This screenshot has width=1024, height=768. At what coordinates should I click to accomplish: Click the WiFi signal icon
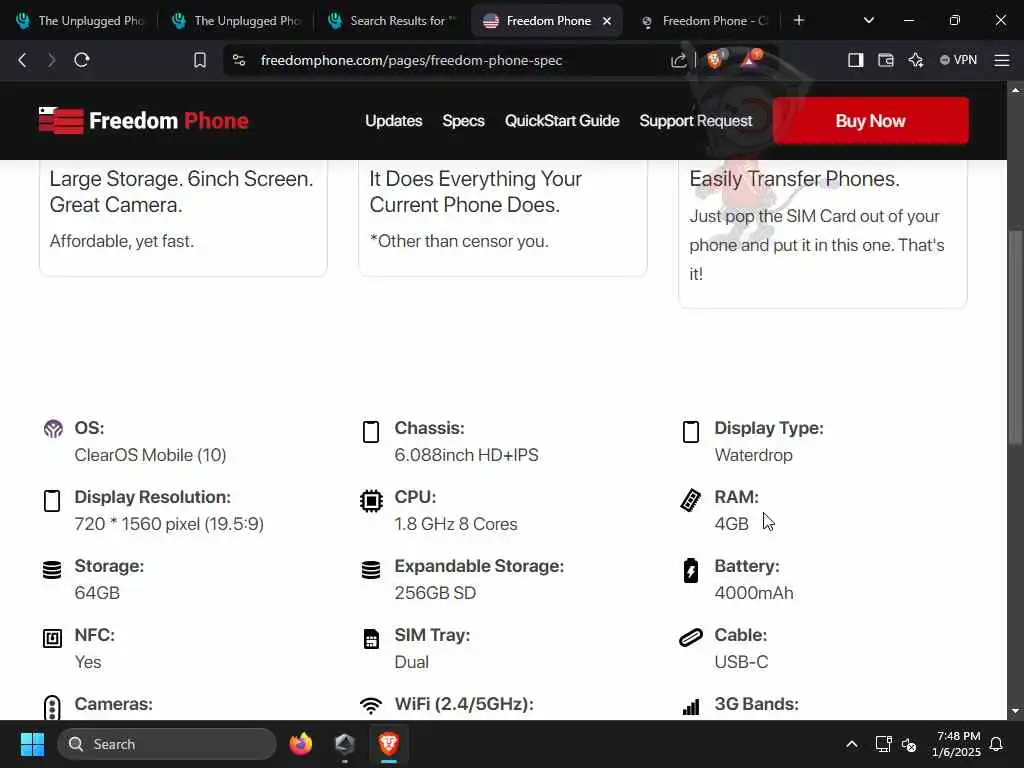coord(371,705)
